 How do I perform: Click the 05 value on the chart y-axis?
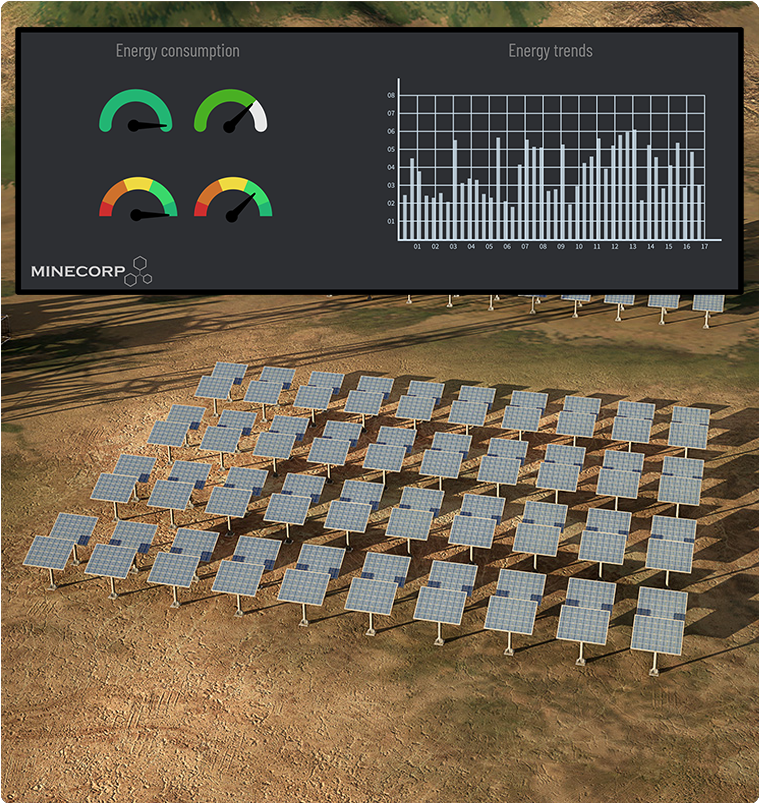pyautogui.click(x=392, y=150)
